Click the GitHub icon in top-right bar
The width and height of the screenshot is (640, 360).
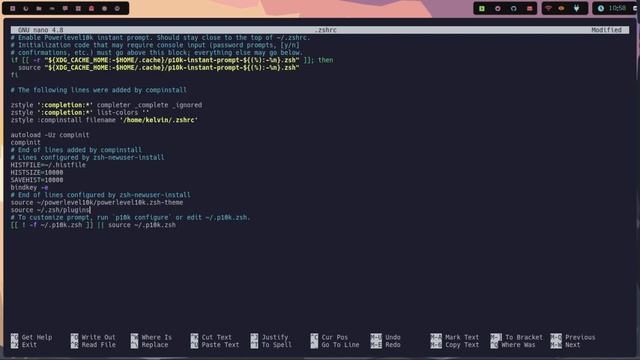pyautogui.click(x=513, y=8)
